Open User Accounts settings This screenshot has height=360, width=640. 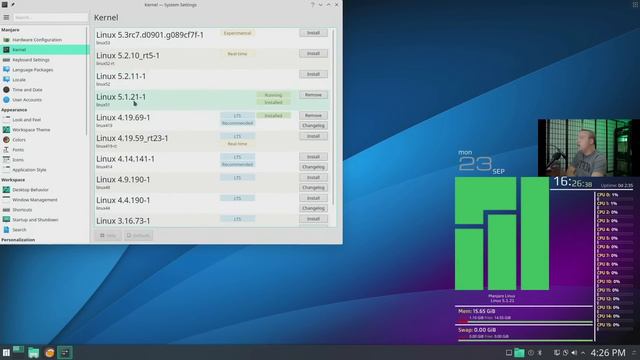click(x=43, y=100)
